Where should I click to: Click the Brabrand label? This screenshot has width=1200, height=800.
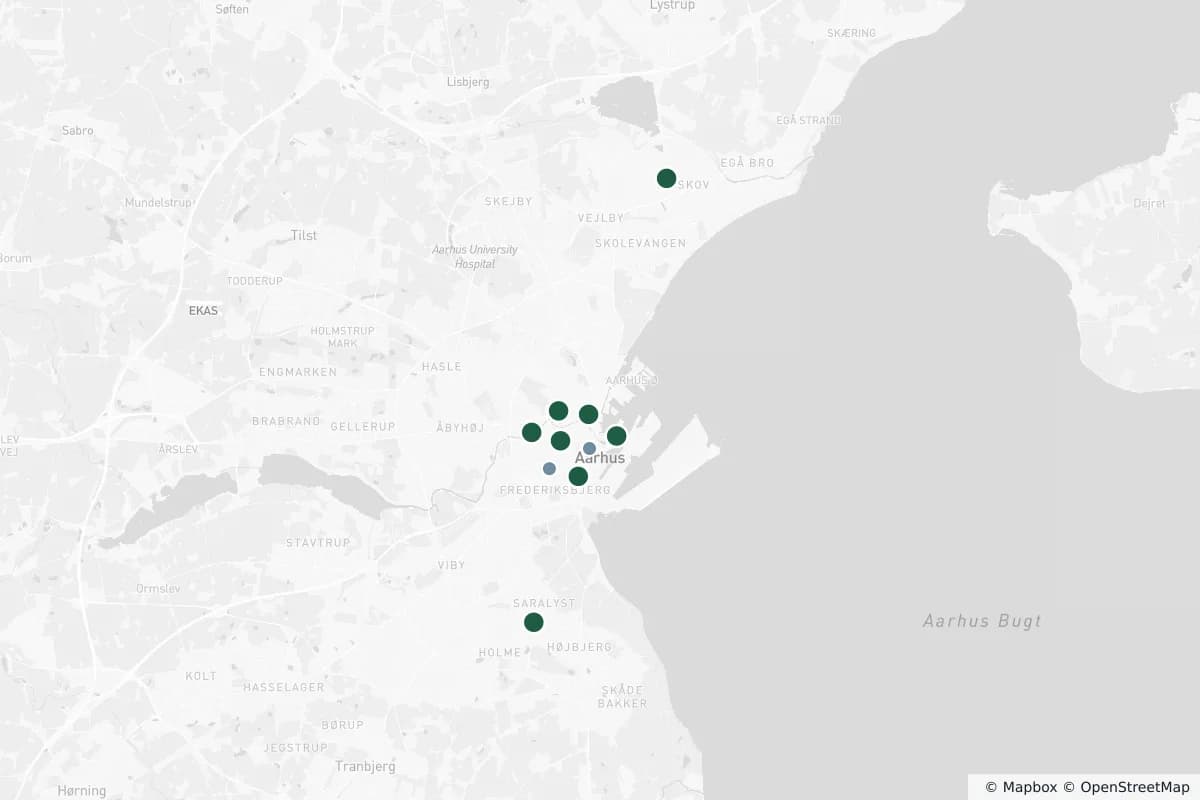point(286,422)
